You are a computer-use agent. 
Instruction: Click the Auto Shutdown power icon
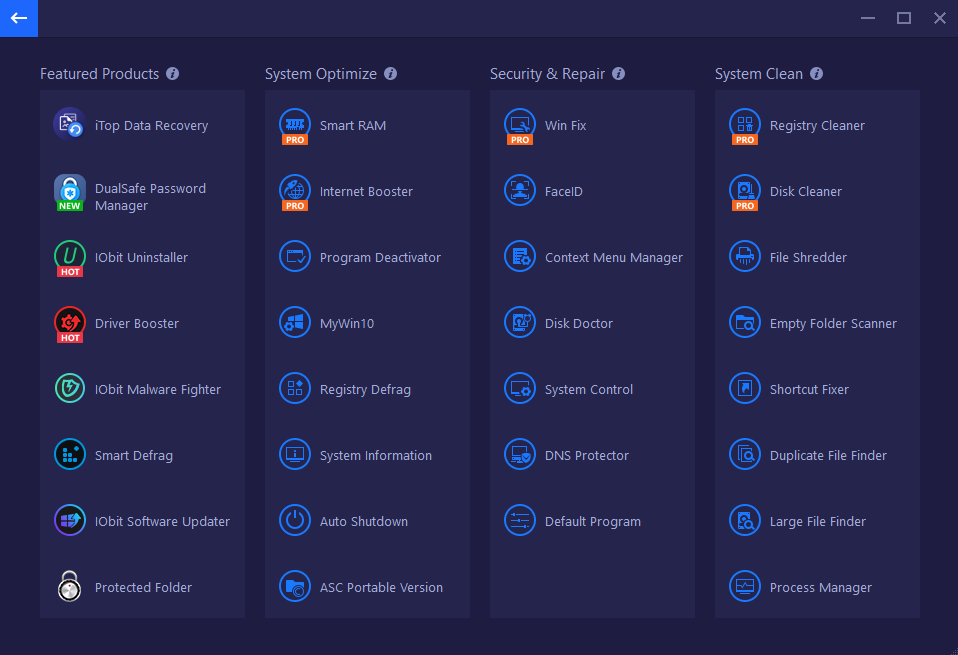[295, 520]
